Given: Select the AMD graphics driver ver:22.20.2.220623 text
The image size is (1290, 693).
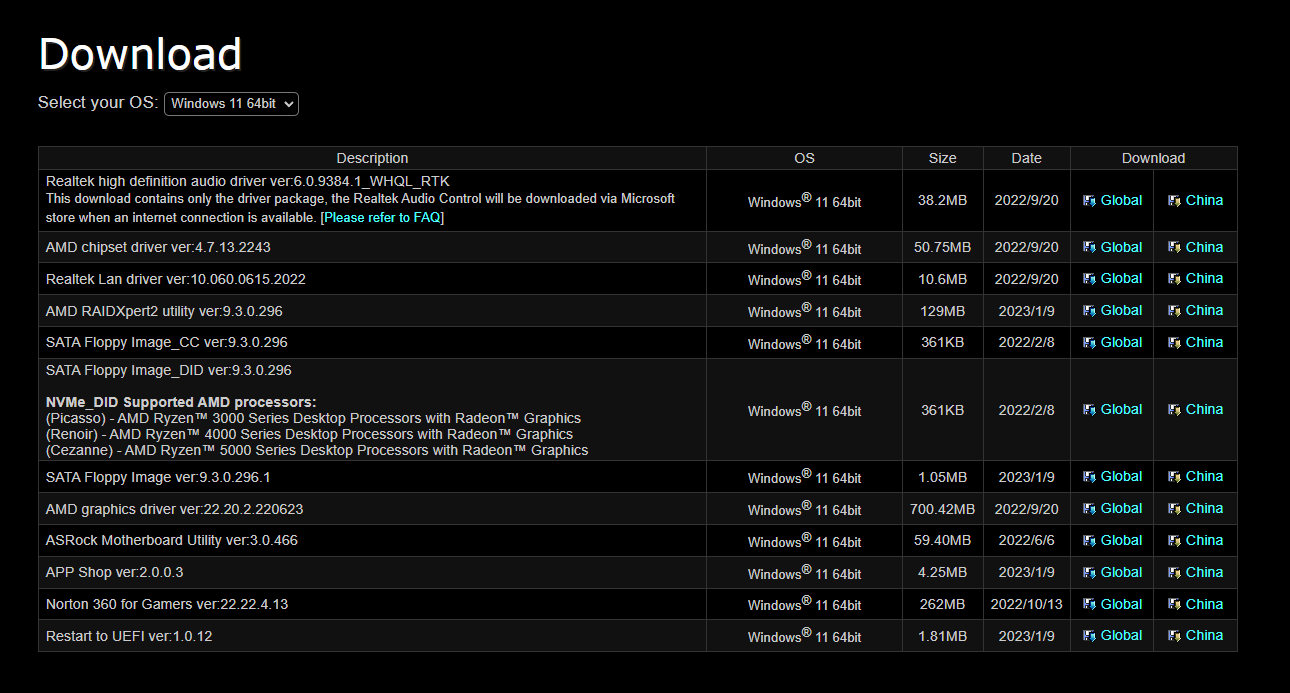Looking at the screenshot, I should click(174, 509).
